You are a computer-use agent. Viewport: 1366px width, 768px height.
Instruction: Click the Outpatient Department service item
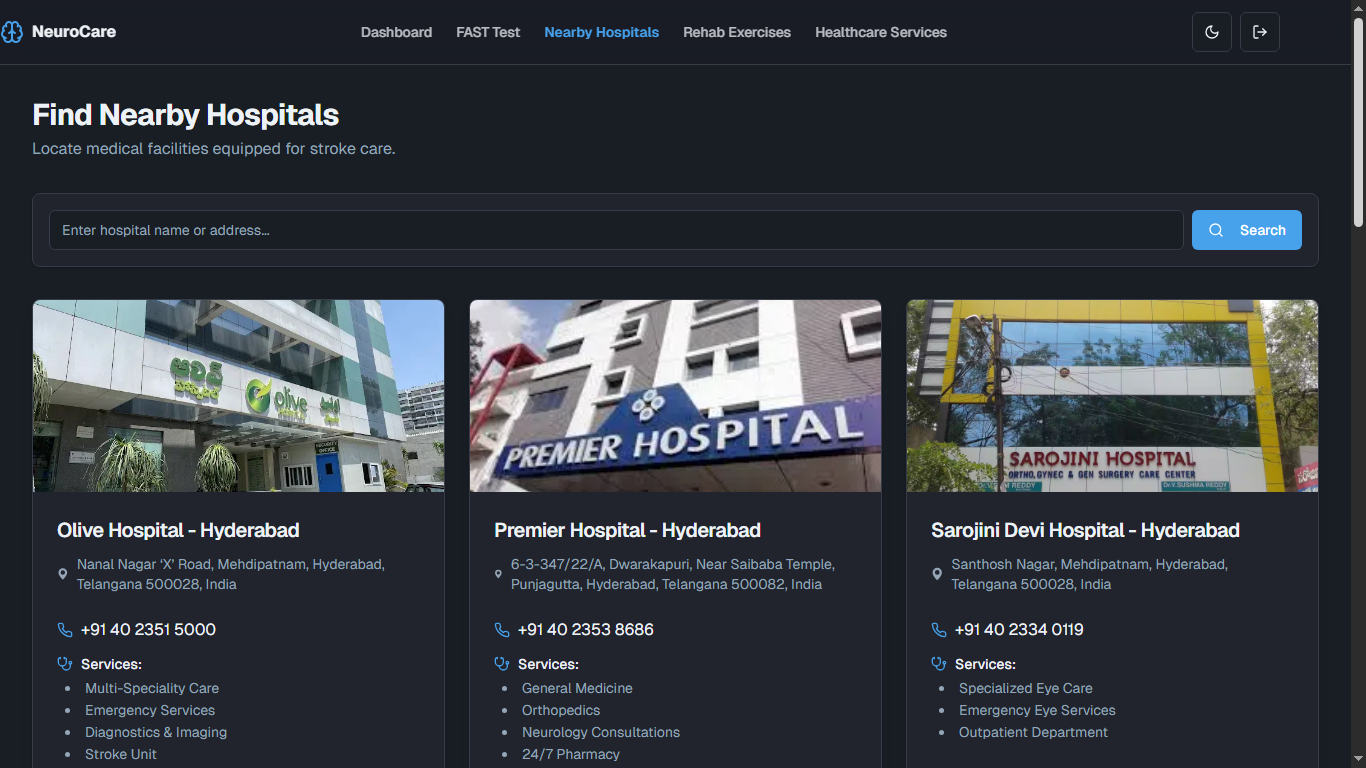point(1033,732)
